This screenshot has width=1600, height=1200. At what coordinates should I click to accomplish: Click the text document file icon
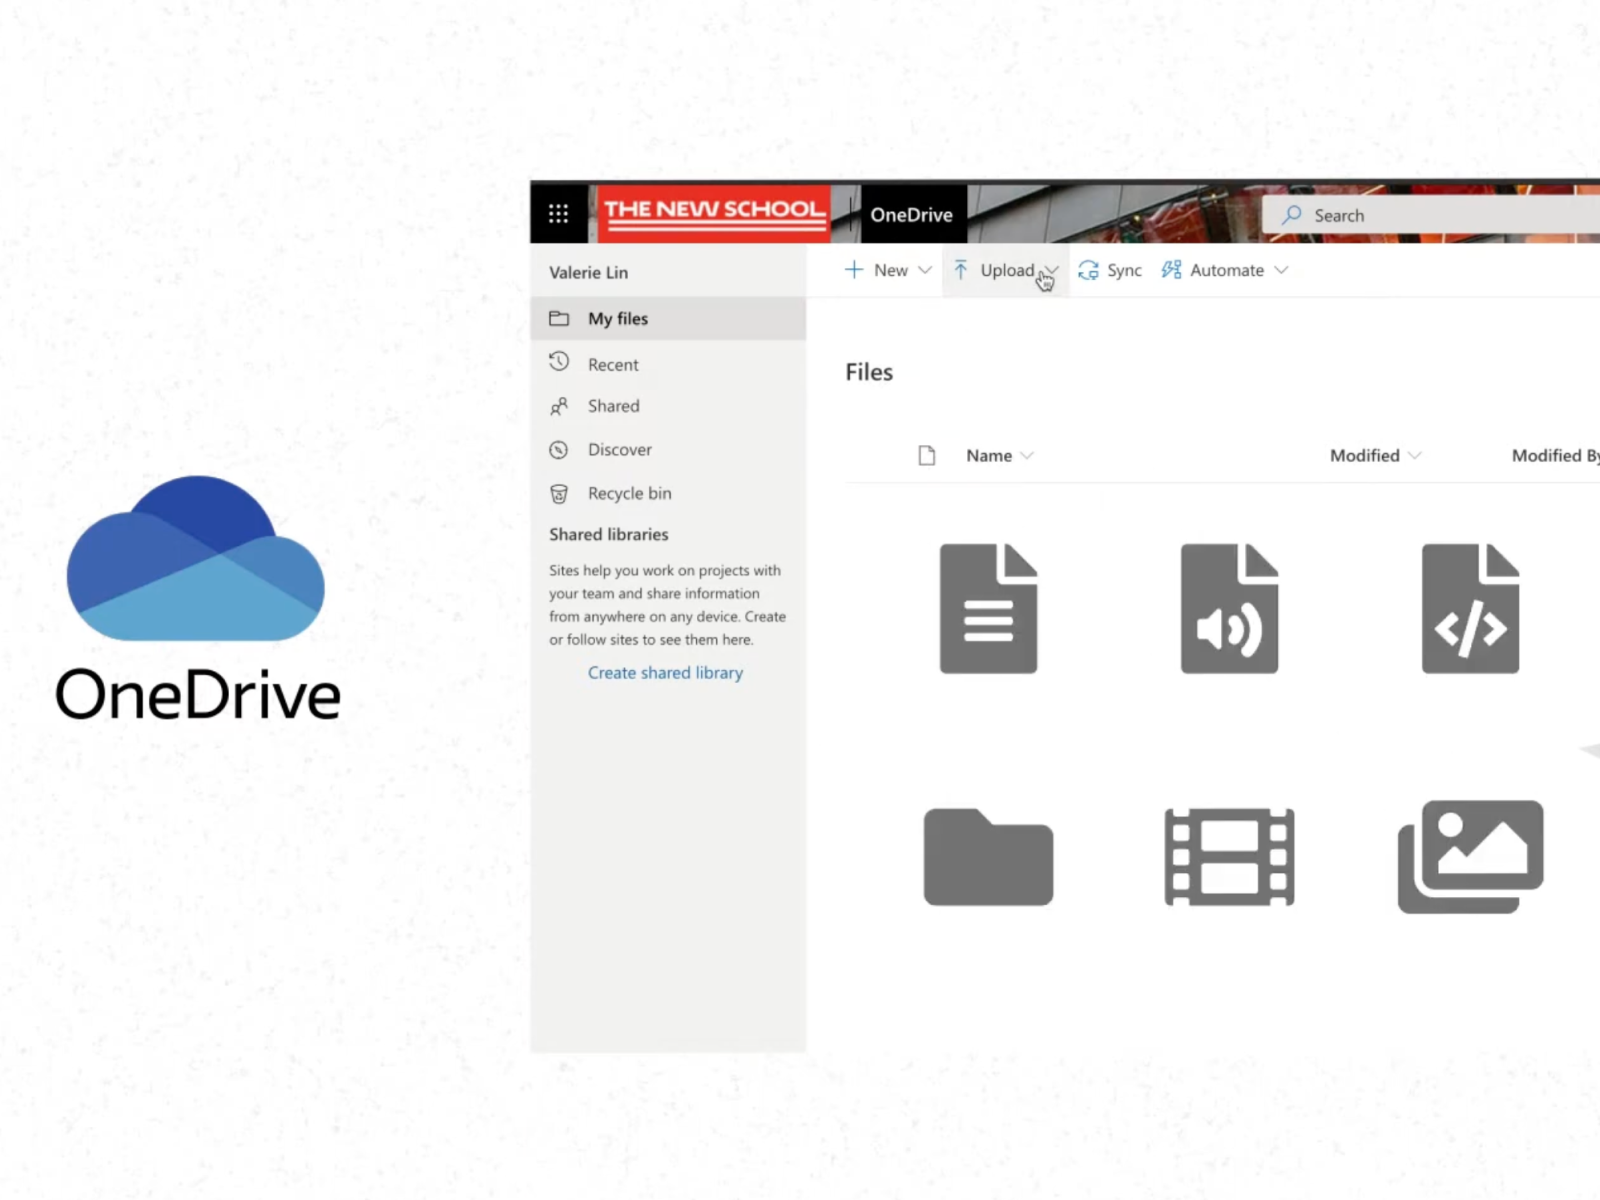point(988,608)
